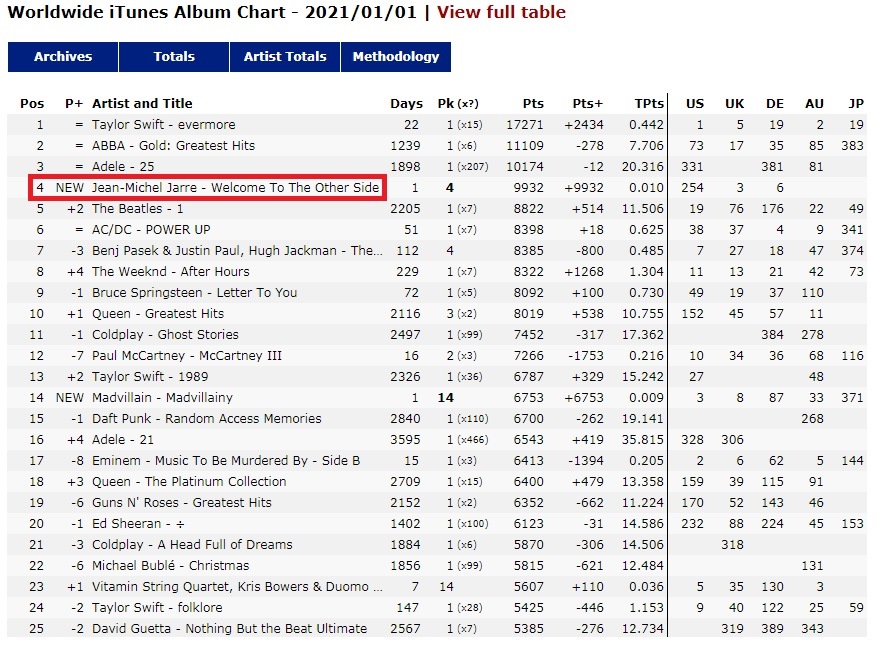Click the View full table link
876x649 pixels.
tap(501, 12)
